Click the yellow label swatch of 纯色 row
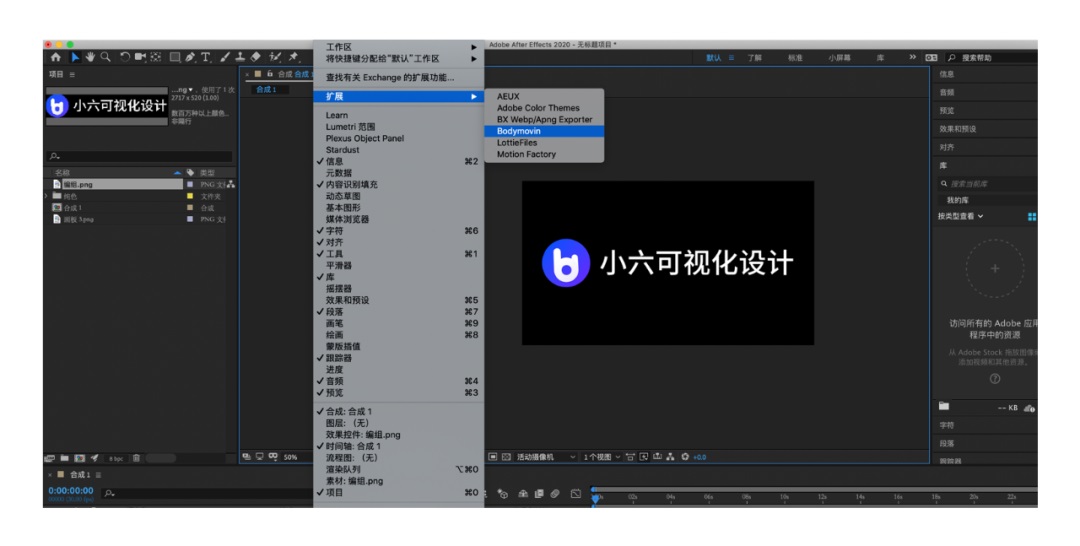 190,196
